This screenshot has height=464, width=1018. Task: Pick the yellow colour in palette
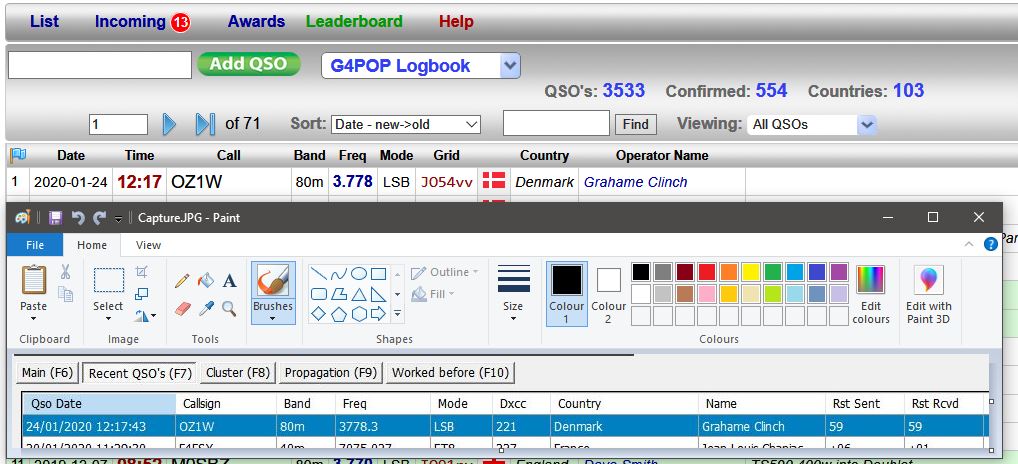(751, 272)
